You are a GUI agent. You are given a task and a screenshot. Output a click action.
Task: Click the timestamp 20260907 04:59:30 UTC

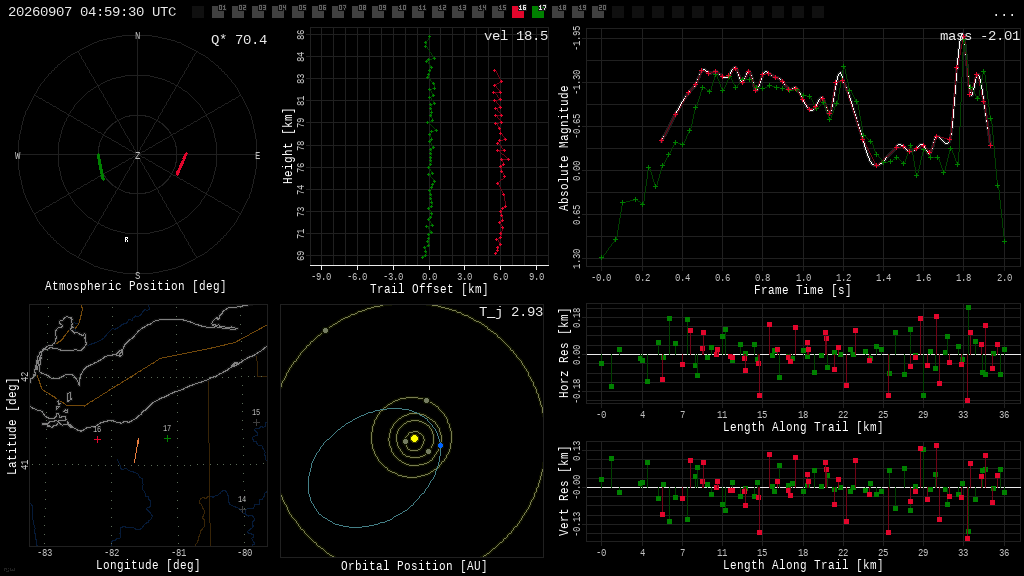pyautogui.click(x=92, y=12)
